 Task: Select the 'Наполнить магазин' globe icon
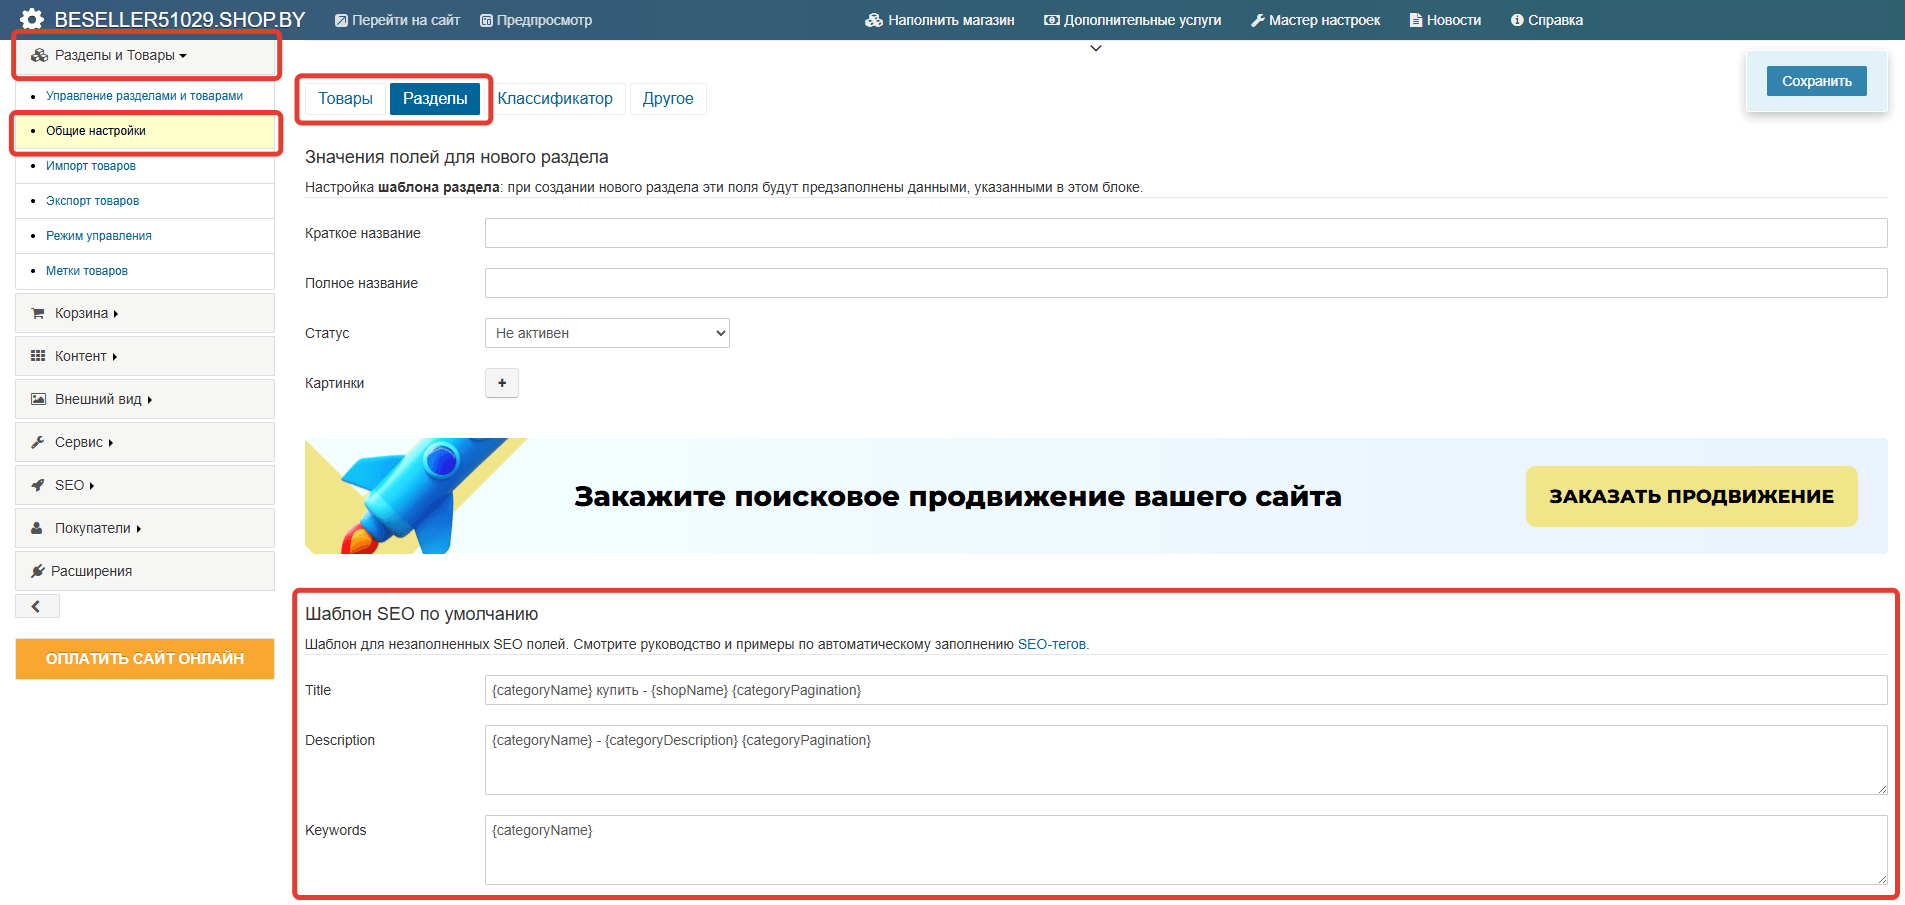click(872, 19)
